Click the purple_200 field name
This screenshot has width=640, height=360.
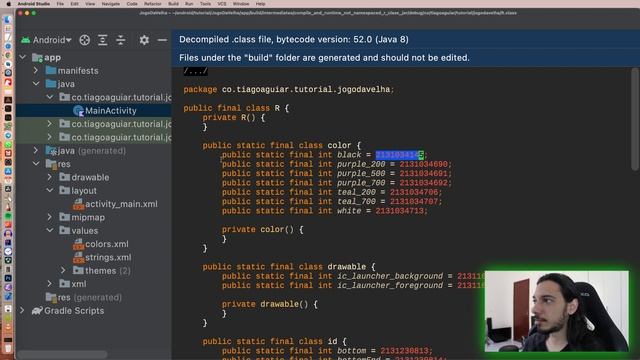click(361, 164)
